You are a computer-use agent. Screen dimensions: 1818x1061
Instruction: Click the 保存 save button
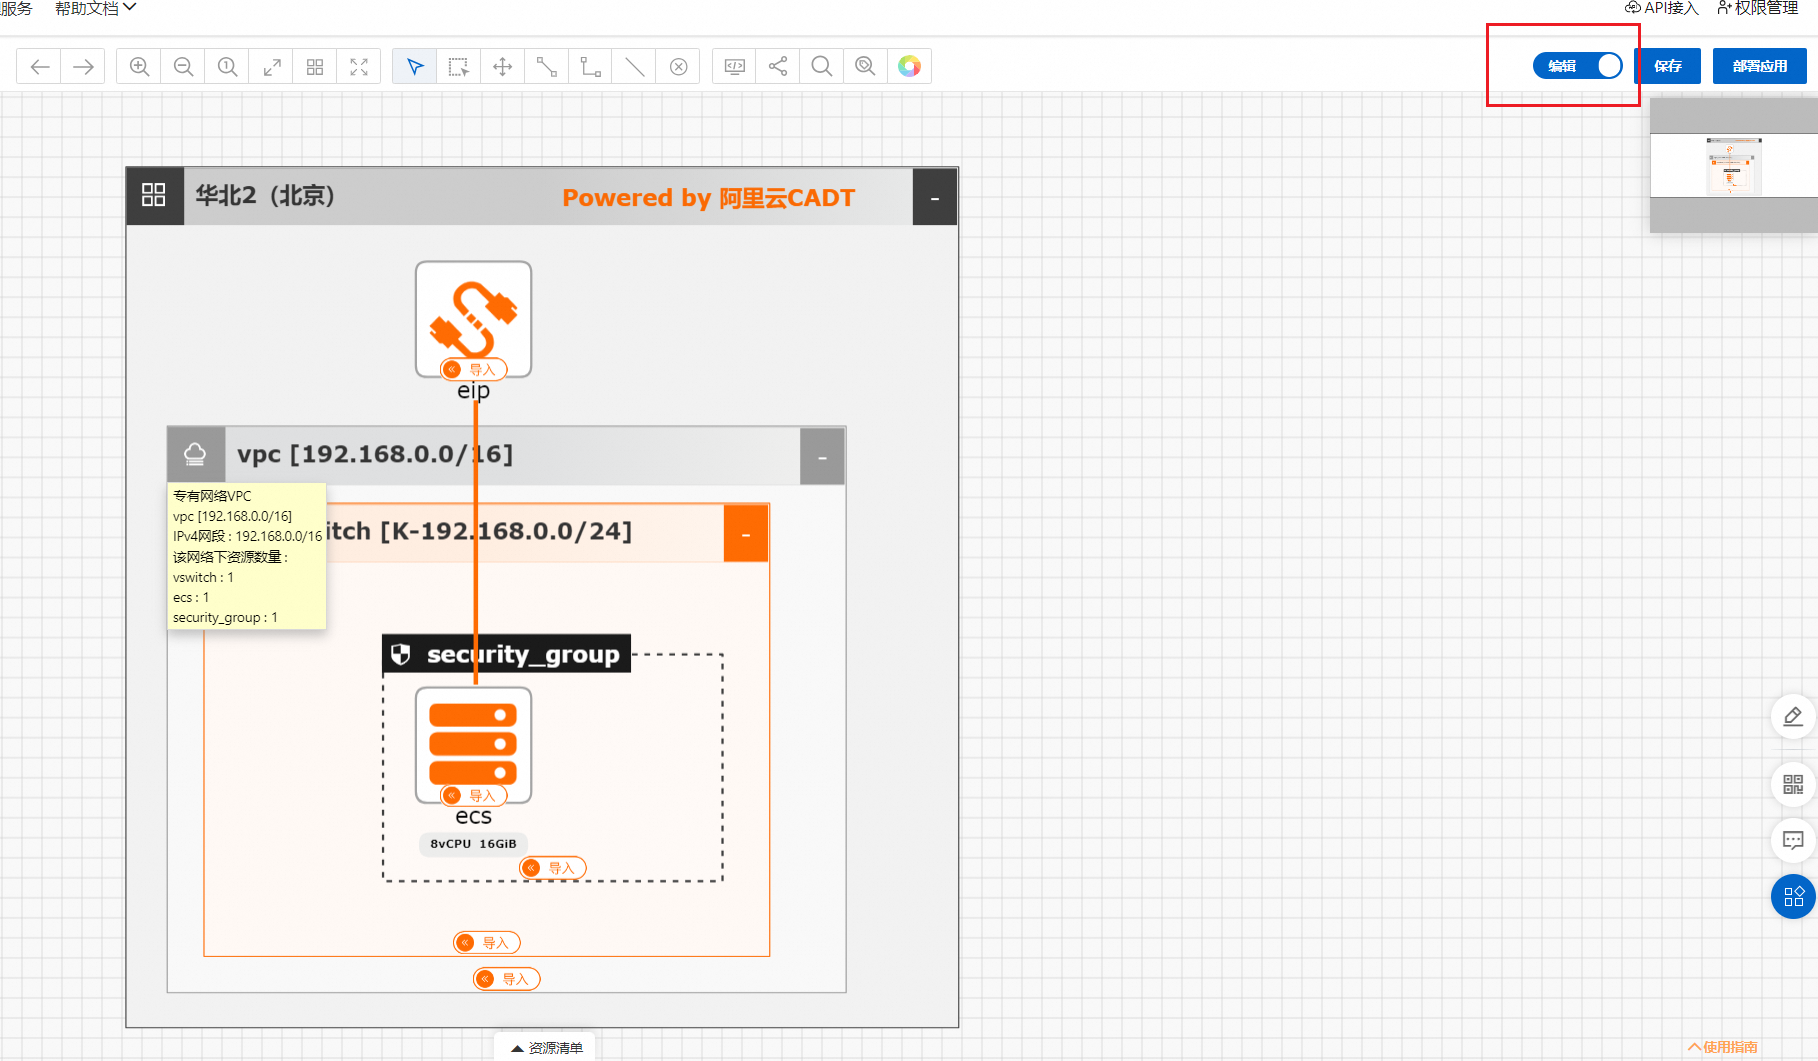(x=1668, y=66)
